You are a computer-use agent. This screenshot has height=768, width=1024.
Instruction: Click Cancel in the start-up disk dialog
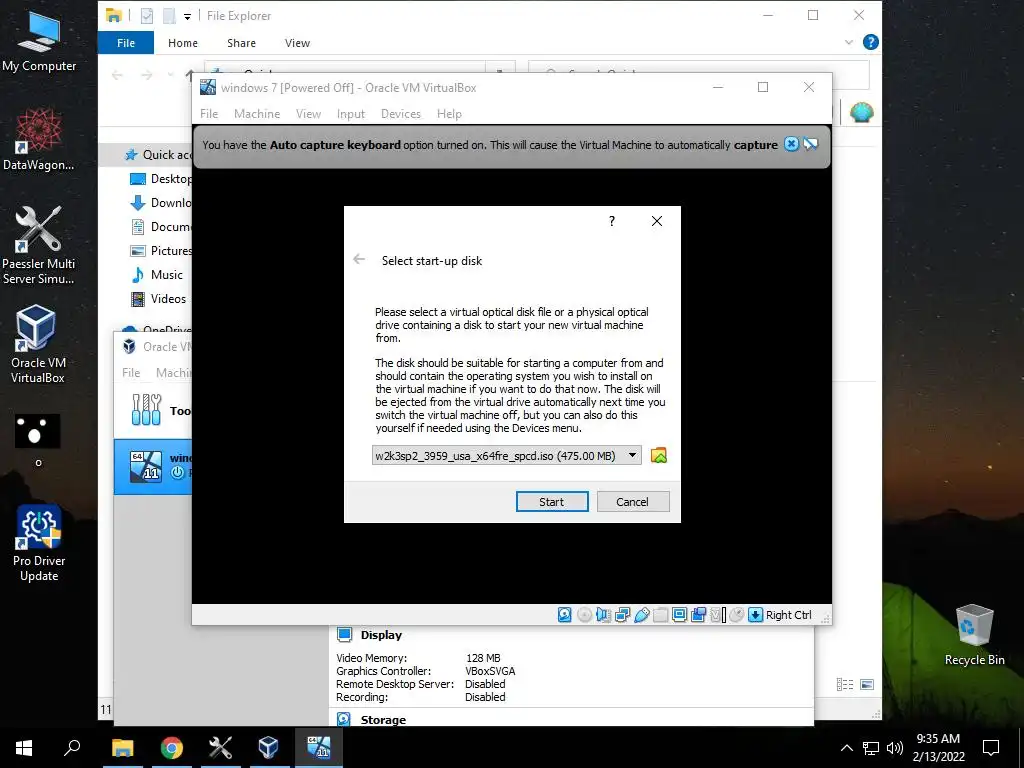coord(633,502)
